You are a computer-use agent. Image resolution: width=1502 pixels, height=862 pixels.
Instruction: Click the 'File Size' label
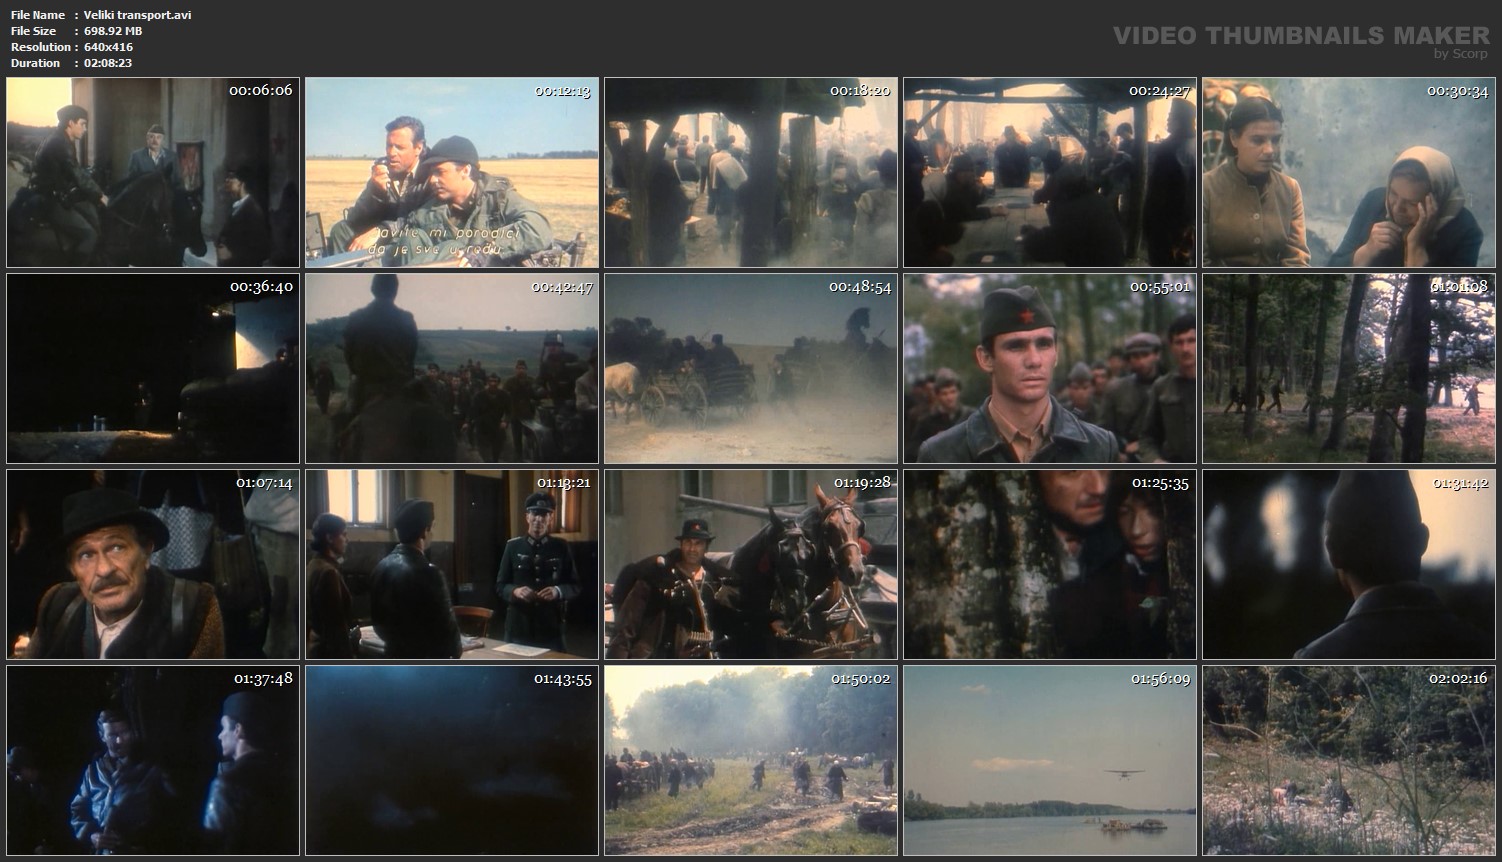point(34,31)
